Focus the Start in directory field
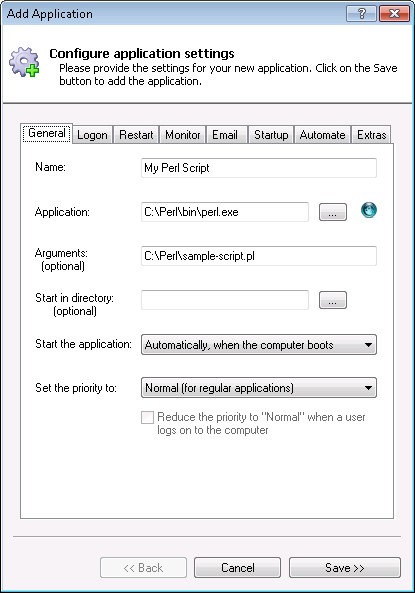Image resolution: width=415 pixels, height=593 pixels. click(225, 300)
